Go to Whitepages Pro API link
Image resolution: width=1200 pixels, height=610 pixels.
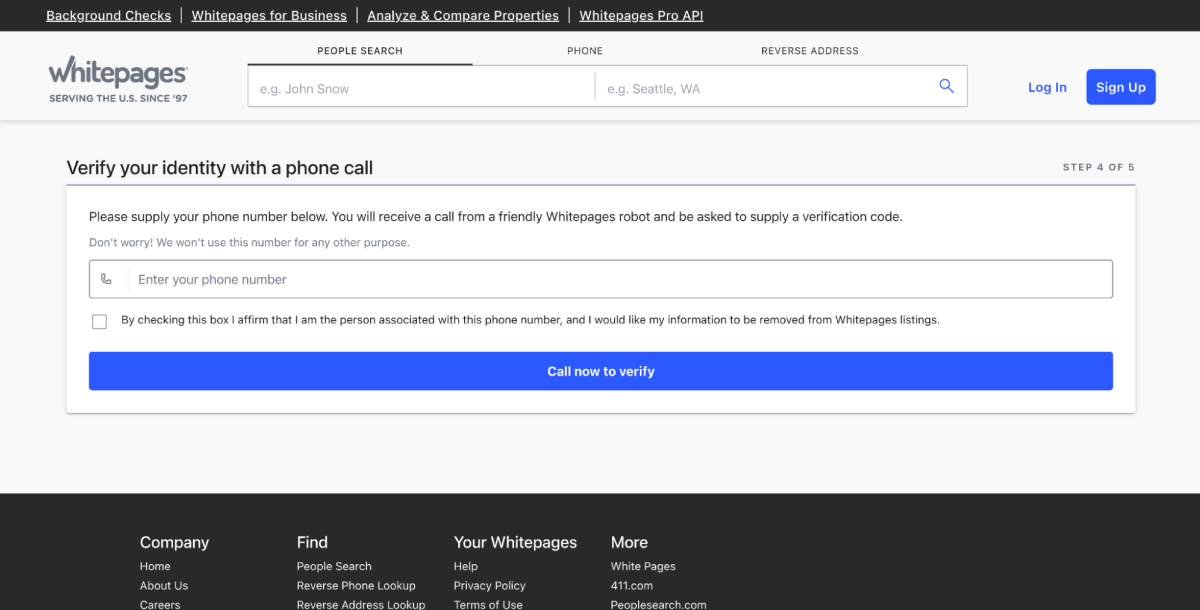pos(641,16)
